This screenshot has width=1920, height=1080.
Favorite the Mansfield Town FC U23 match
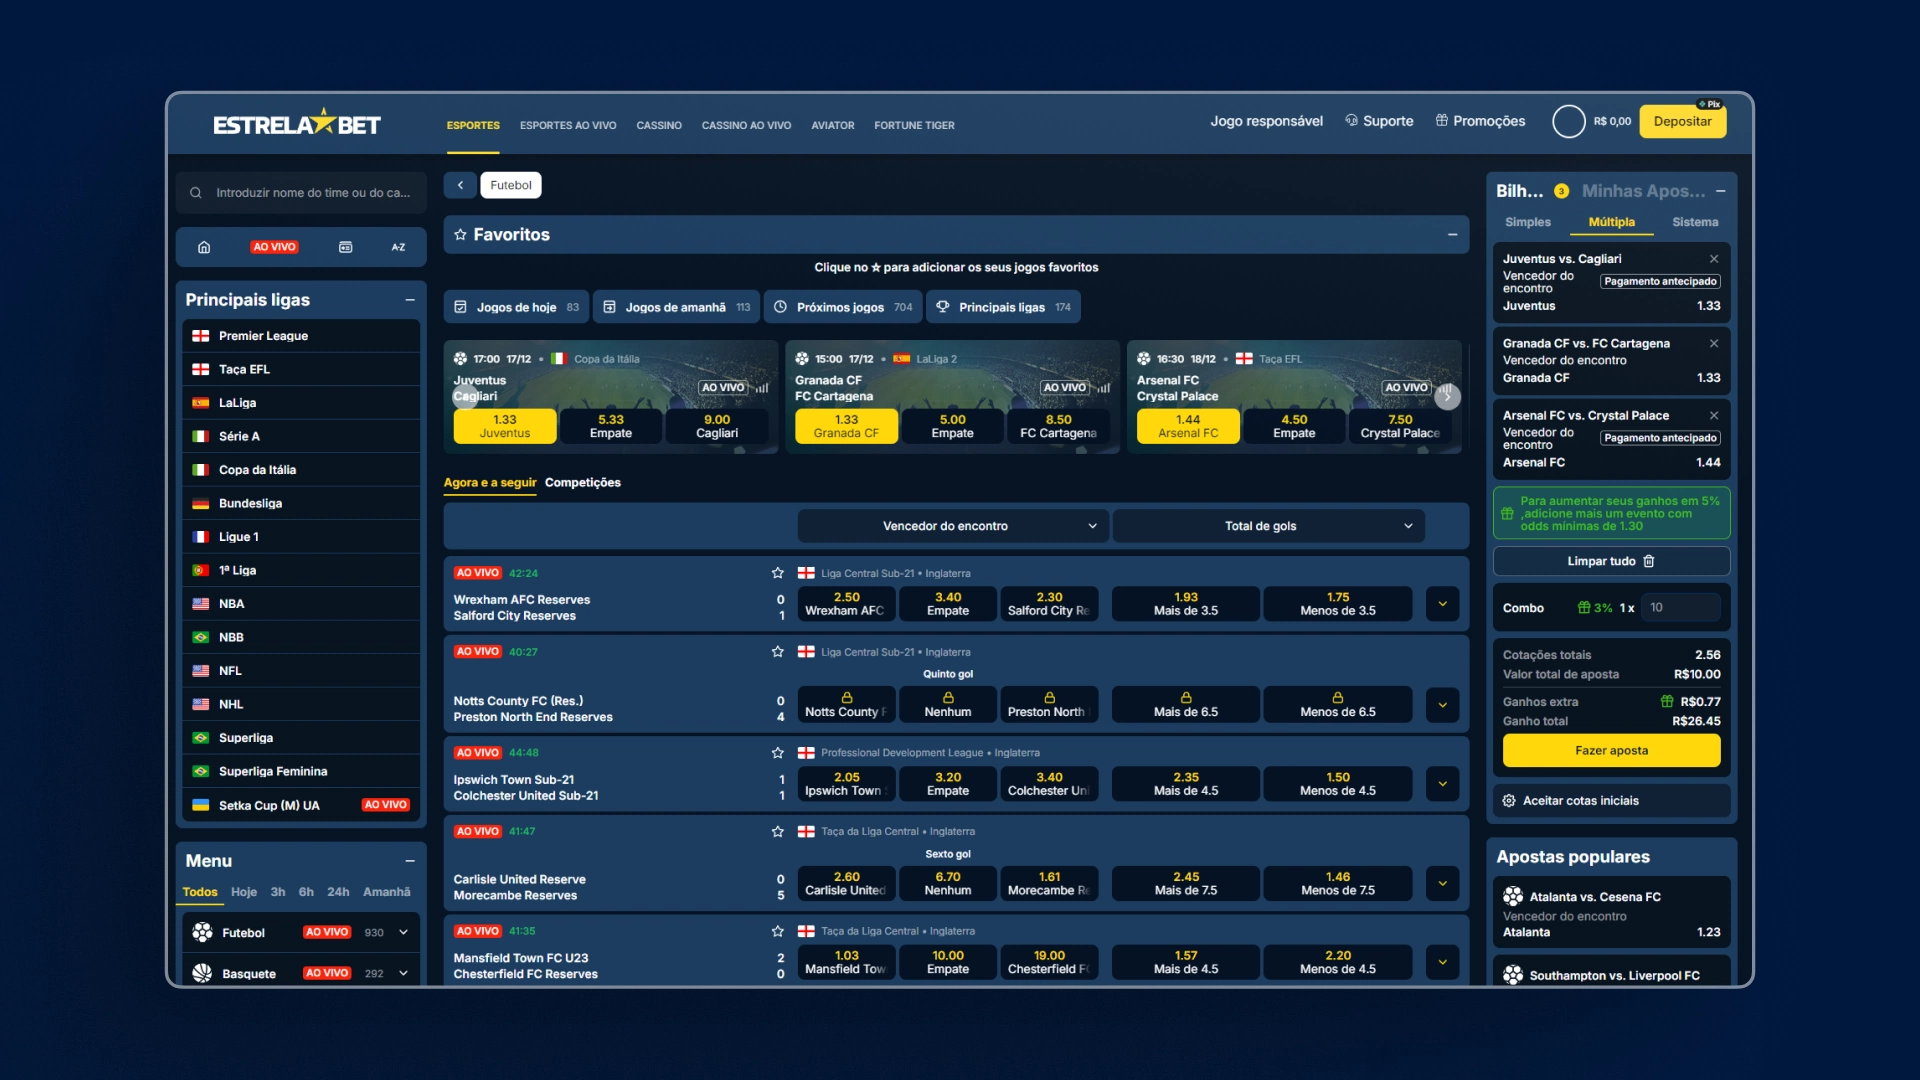[777, 931]
